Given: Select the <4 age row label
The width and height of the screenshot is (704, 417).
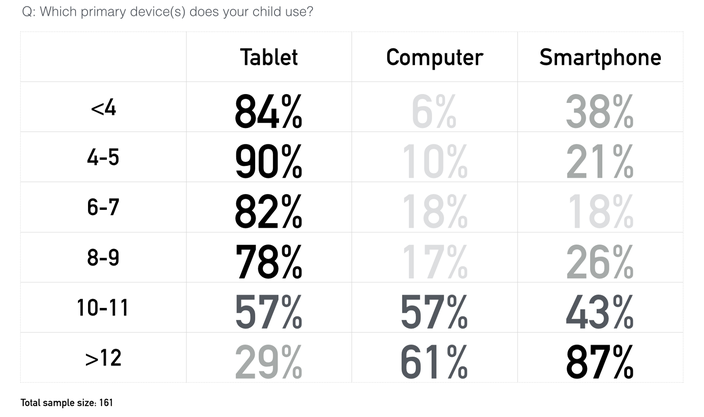Looking at the screenshot, I should (x=103, y=108).
